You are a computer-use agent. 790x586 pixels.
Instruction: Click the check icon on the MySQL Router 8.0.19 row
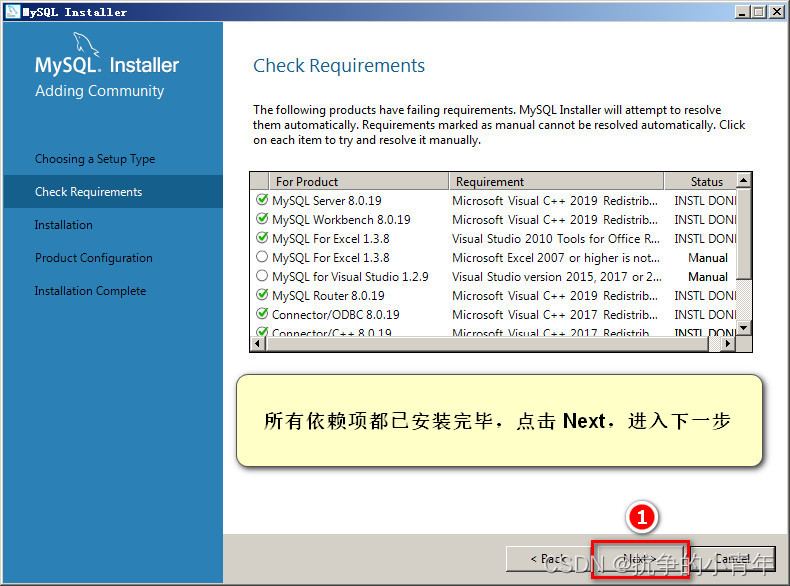pyautogui.click(x=262, y=294)
